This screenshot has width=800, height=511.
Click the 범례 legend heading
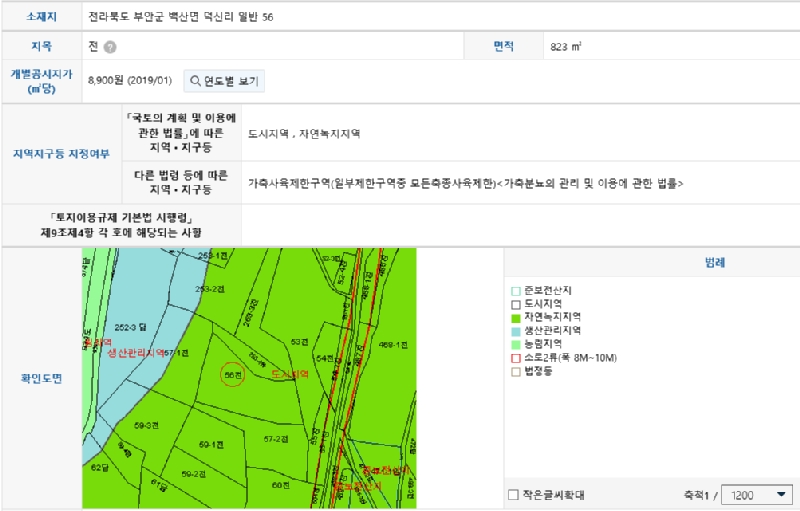tap(715, 263)
